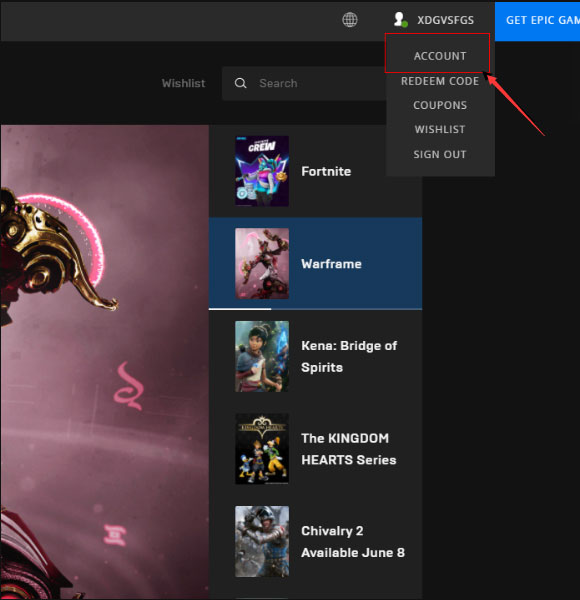Viewport: 580px width, 600px height.
Task: Click the search magnifier icon
Action: pyautogui.click(x=240, y=83)
